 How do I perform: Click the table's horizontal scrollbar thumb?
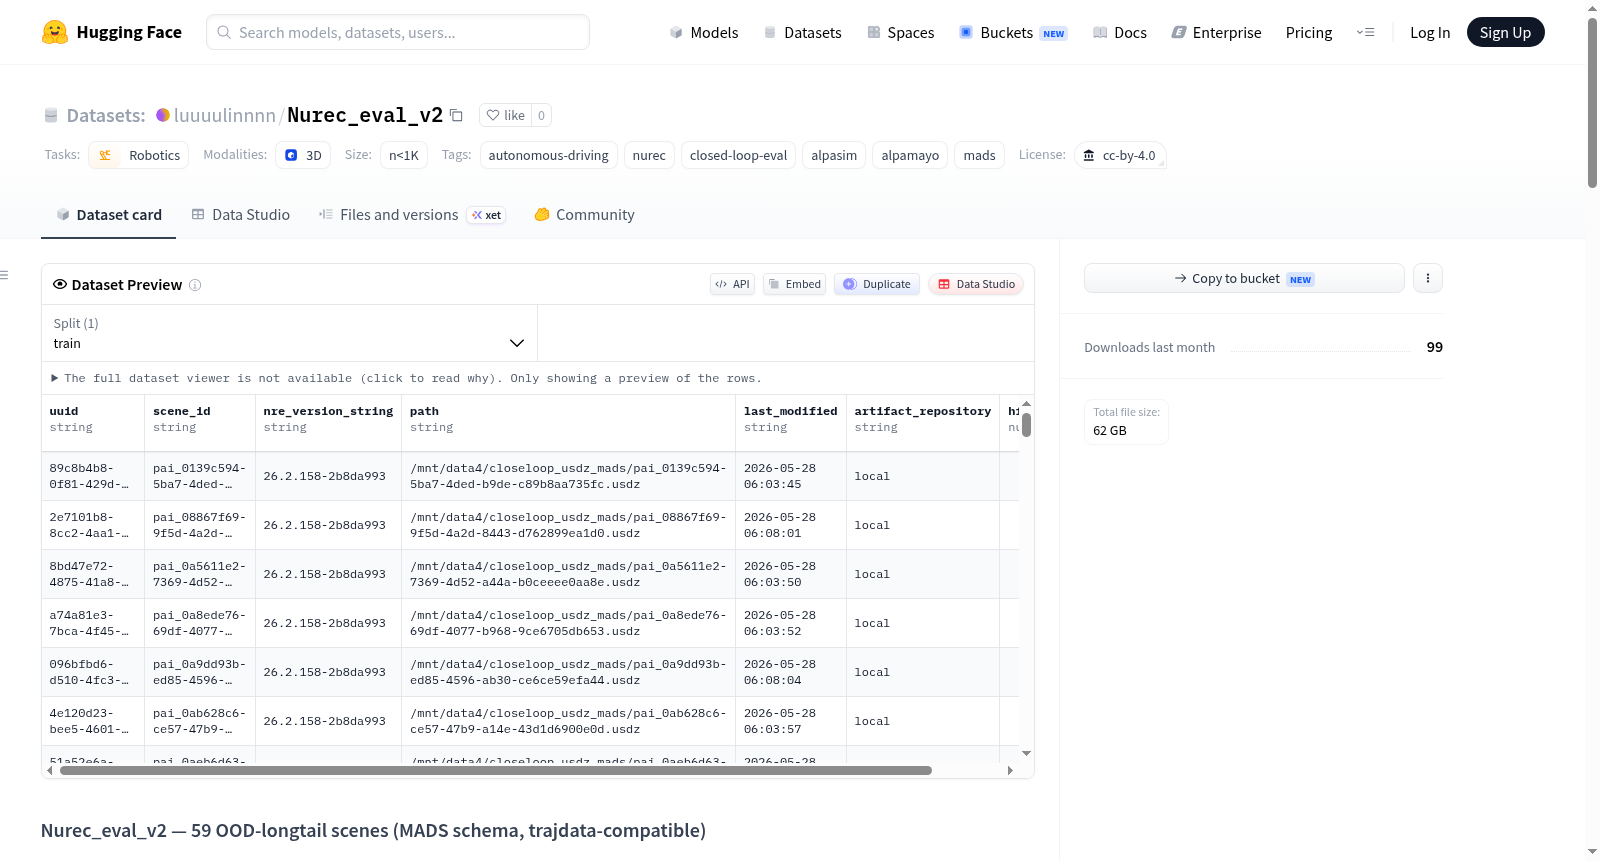(496, 770)
